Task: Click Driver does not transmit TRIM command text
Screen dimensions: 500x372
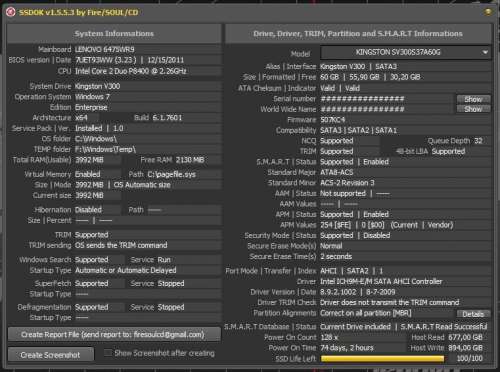Action: click(x=390, y=302)
